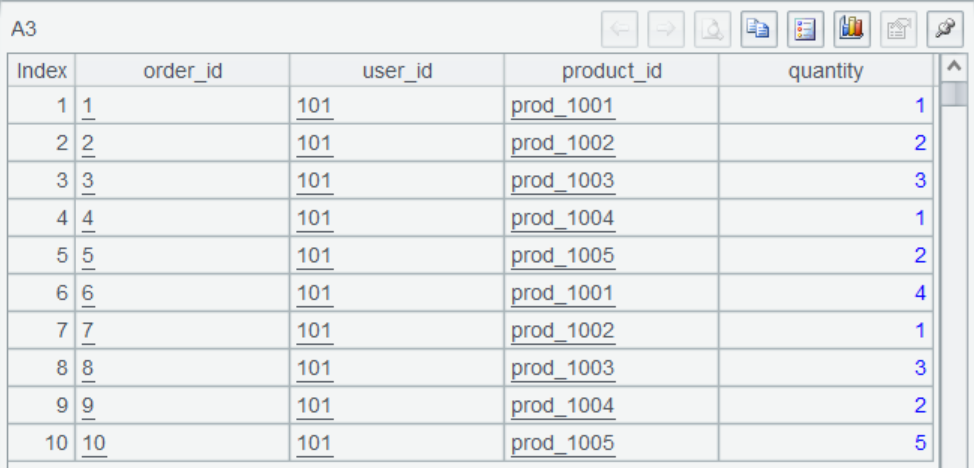This screenshot has width=974, height=468.
Task: Click the greyed-out export table icon
Action: coord(897,30)
